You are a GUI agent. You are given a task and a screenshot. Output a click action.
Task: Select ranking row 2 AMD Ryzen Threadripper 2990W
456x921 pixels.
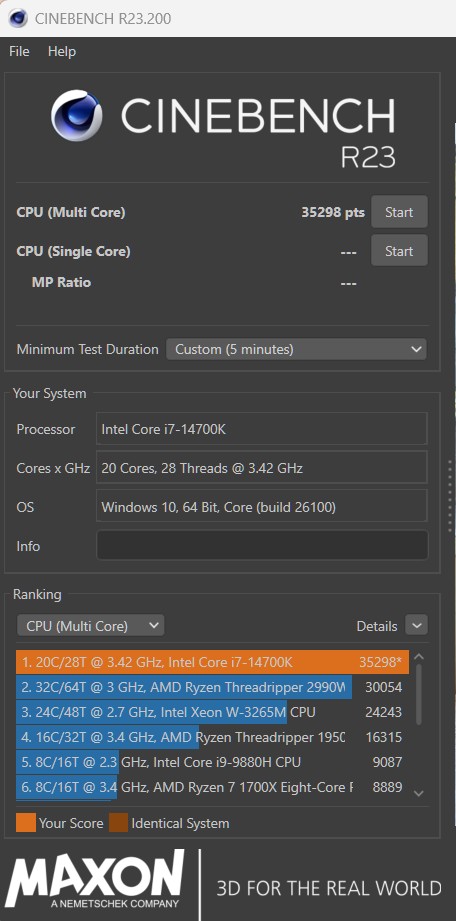[x=212, y=687]
